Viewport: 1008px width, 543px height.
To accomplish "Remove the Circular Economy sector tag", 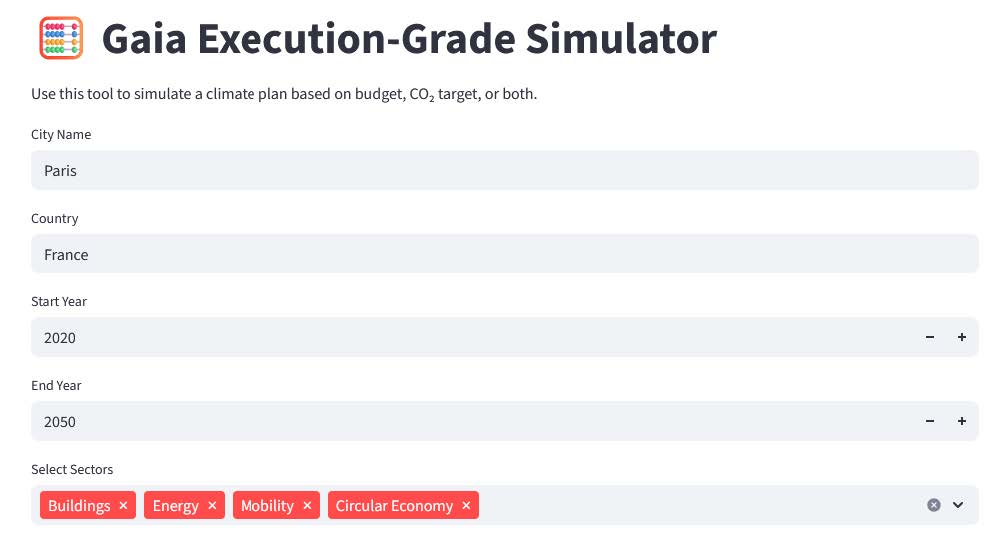I will (466, 506).
